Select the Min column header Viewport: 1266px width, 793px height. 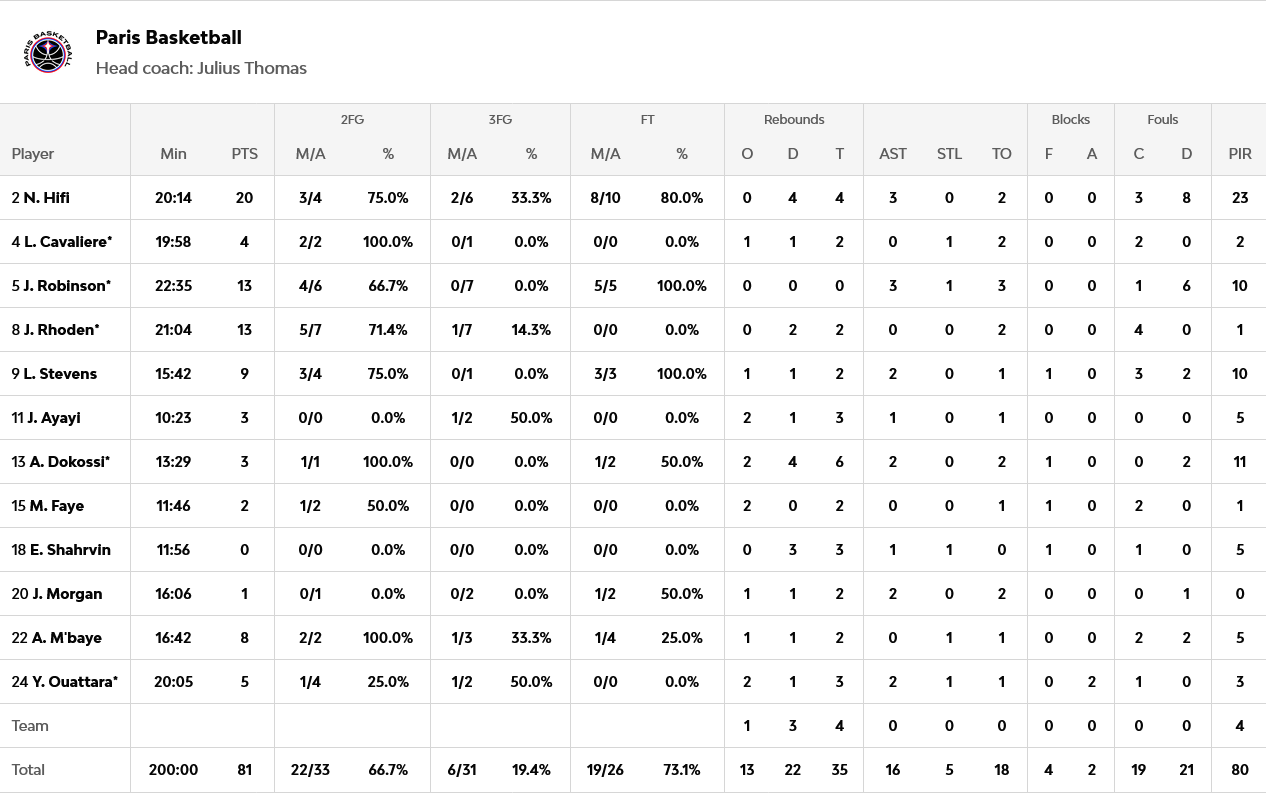[x=173, y=154]
